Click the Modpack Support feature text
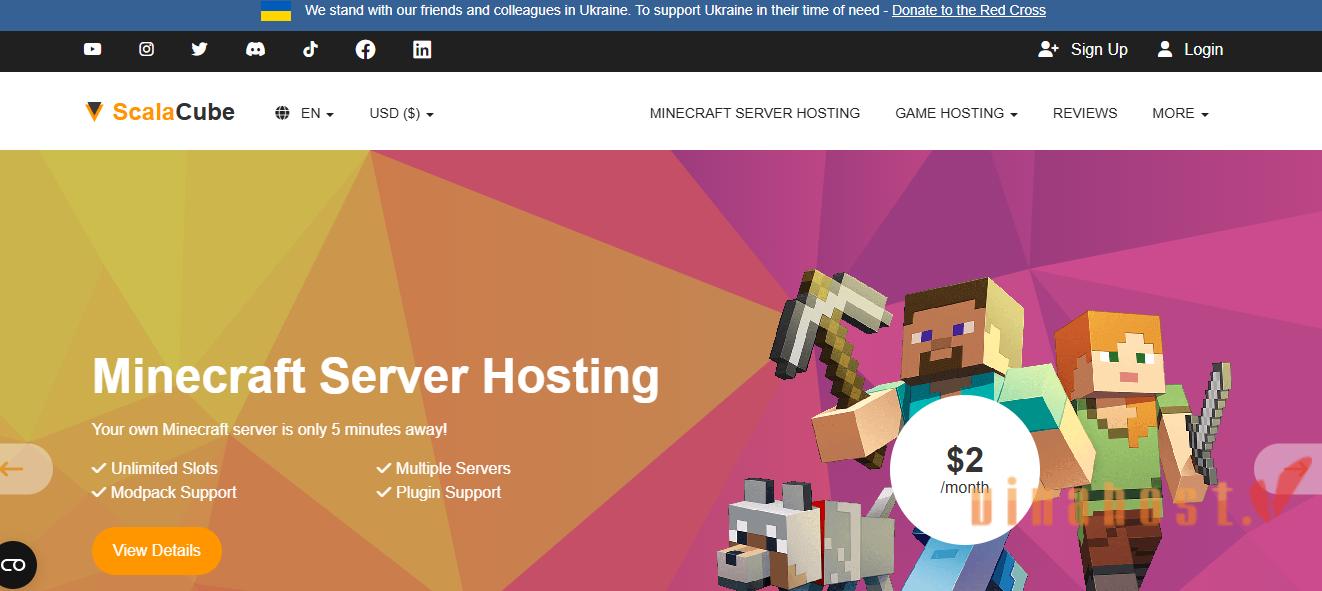The width and height of the screenshot is (1322, 591). coord(174,492)
